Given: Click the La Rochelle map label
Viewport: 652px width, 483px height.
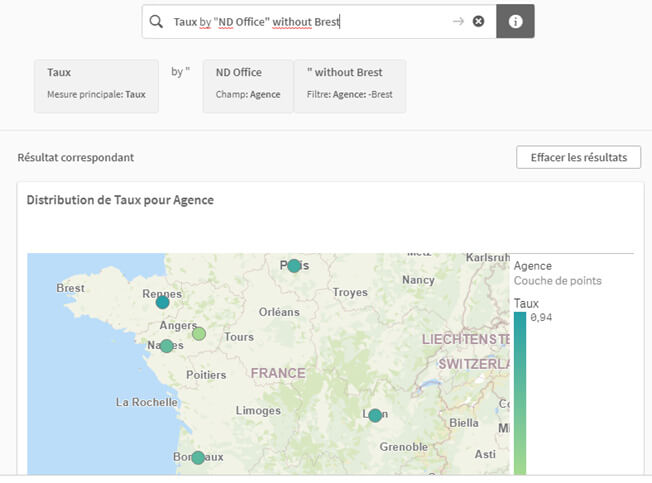Looking at the screenshot, I should pos(146,402).
